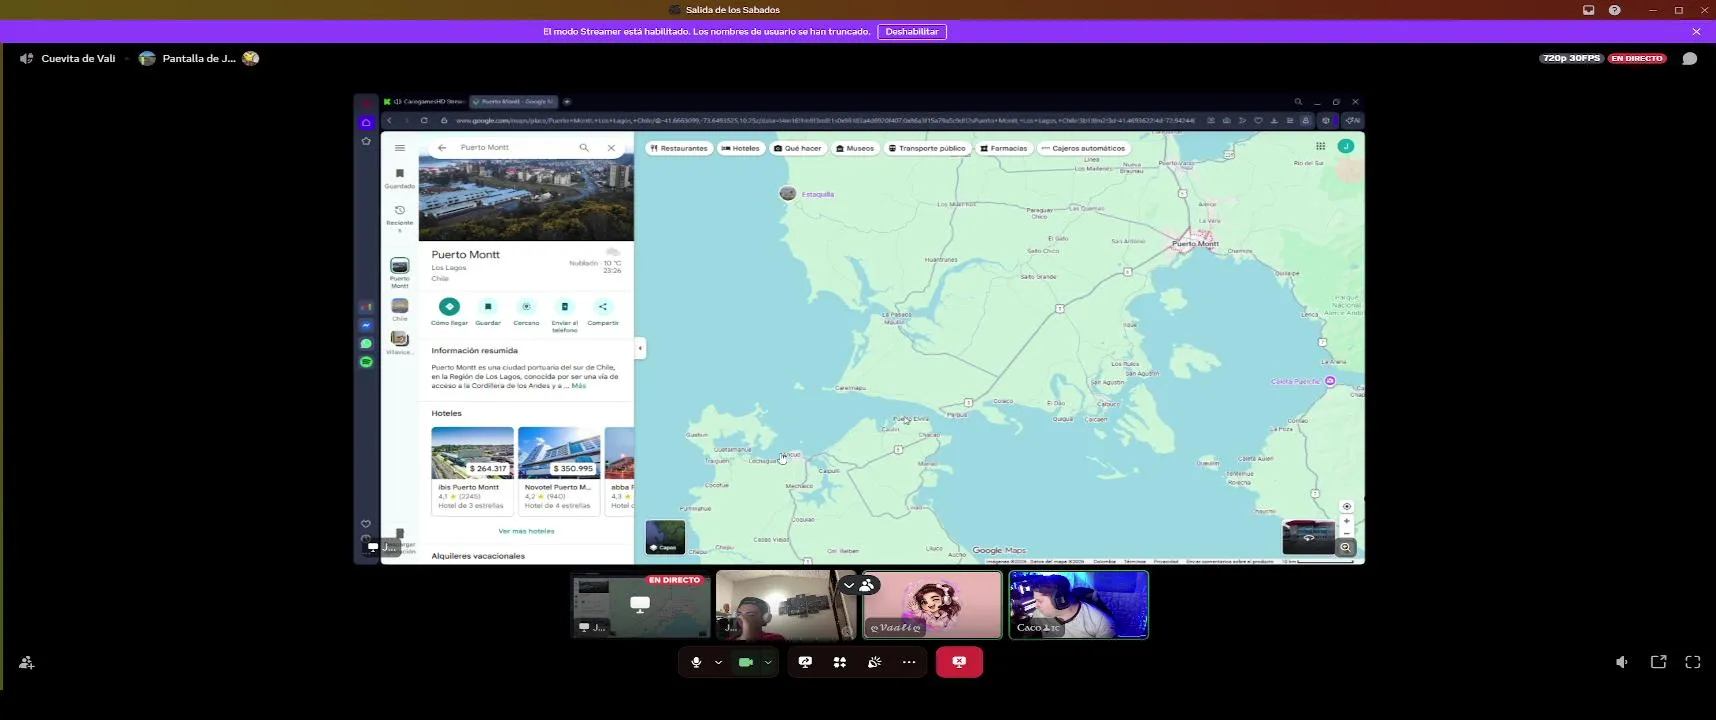
Task: Collapse the Maps side panel arrow
Action: (x=640, y=348)
